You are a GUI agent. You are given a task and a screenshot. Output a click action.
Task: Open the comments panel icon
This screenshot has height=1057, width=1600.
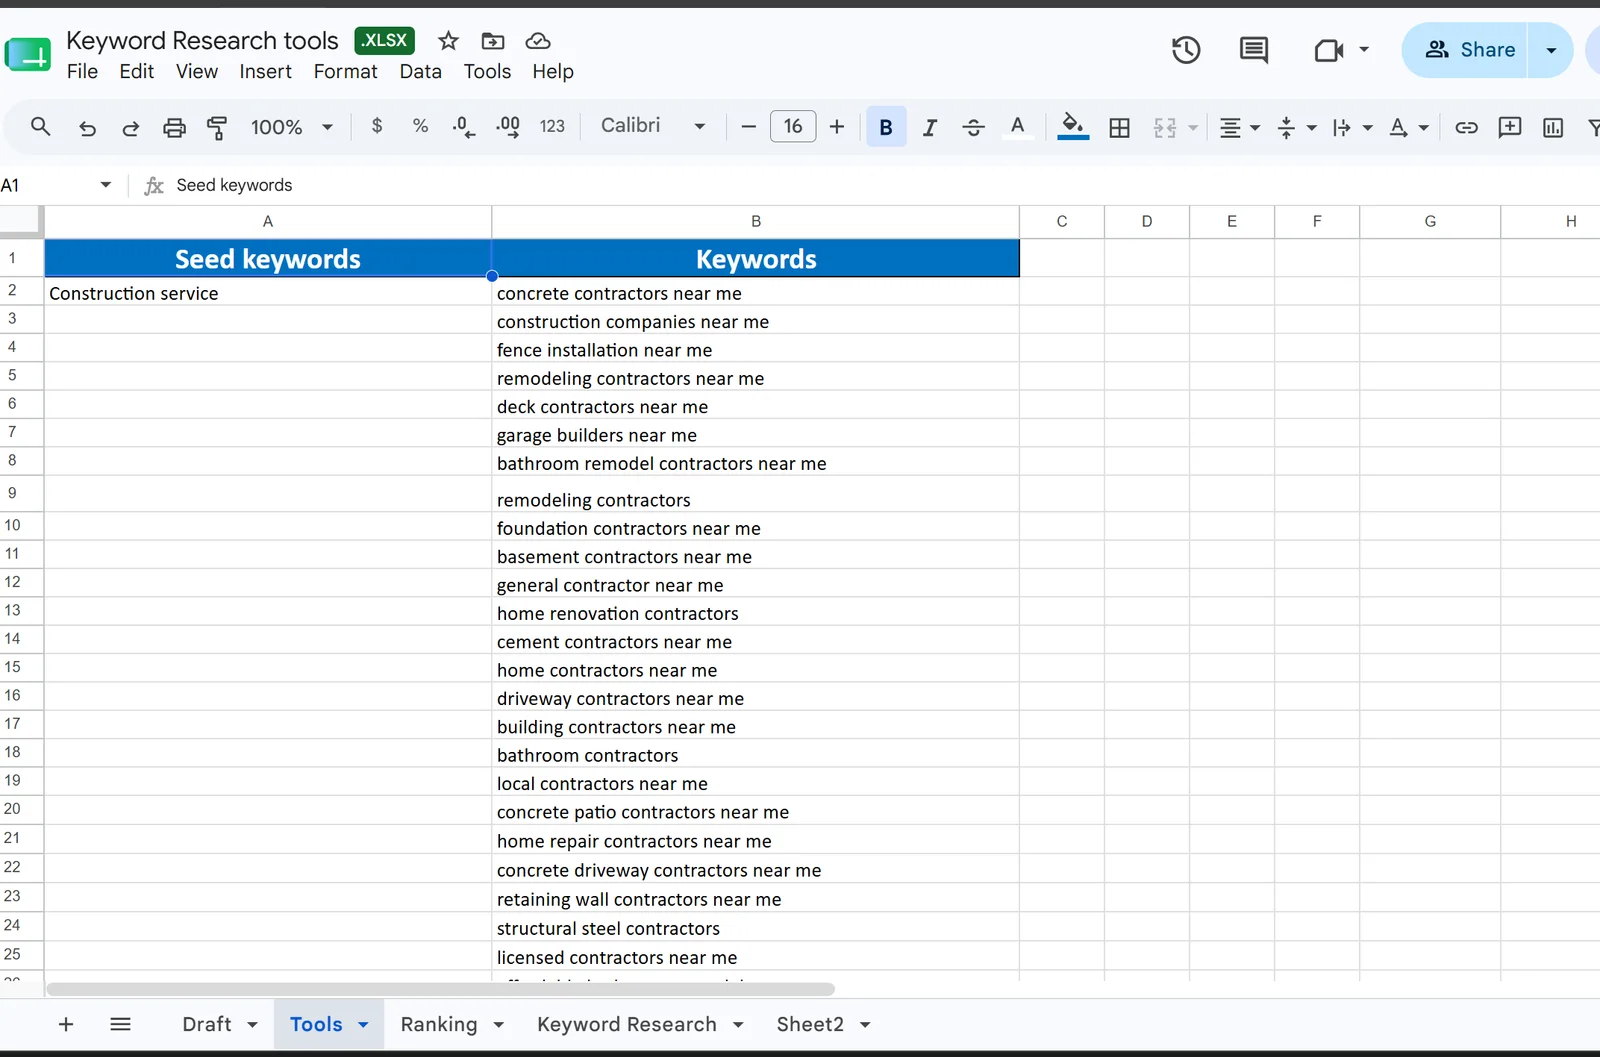(1254, 50)
